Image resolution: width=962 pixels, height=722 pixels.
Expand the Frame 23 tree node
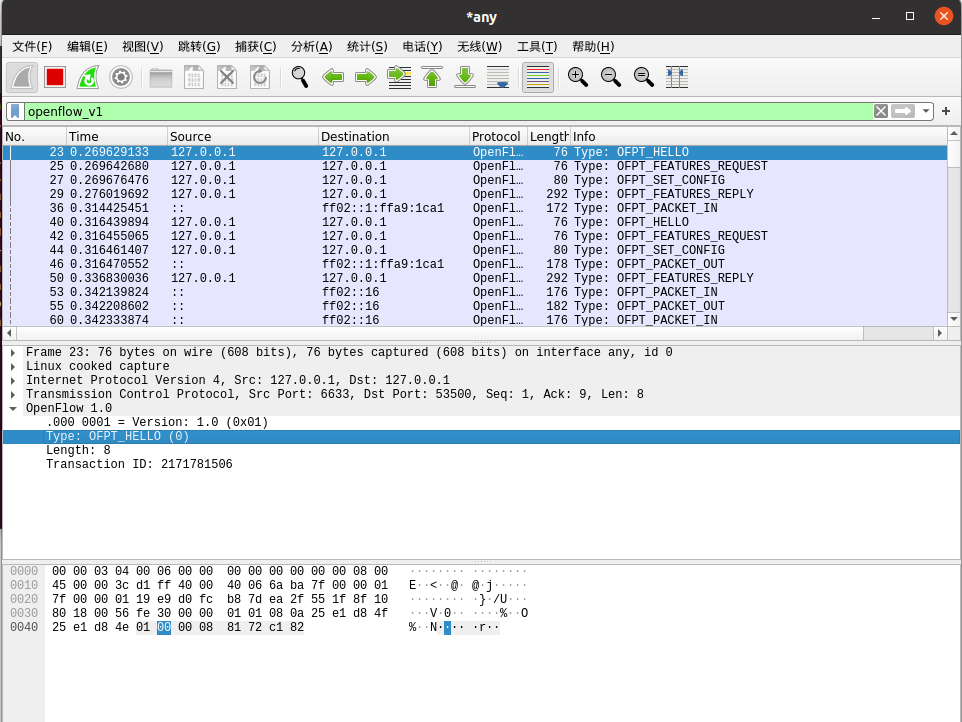tap(12, 353)
